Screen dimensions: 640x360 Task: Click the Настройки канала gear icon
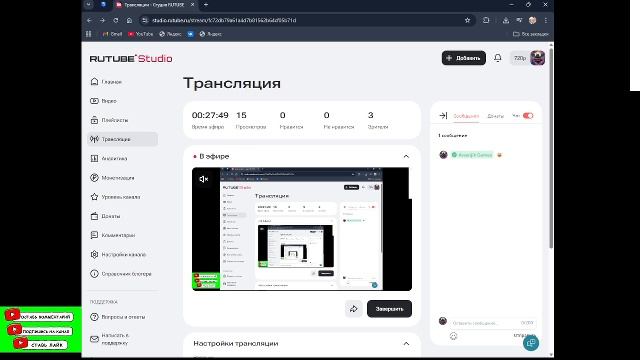[x=94, y=254]
